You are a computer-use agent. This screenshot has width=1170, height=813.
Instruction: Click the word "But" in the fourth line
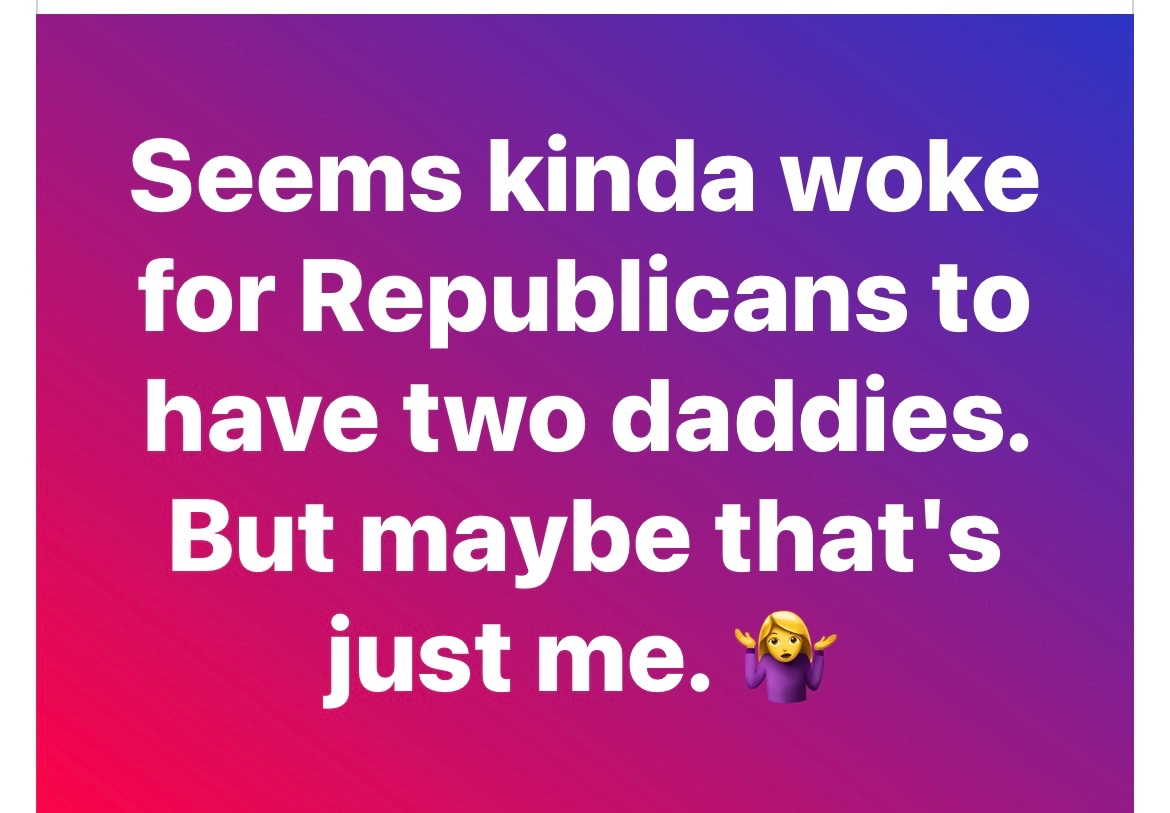(x=252, y=536)
